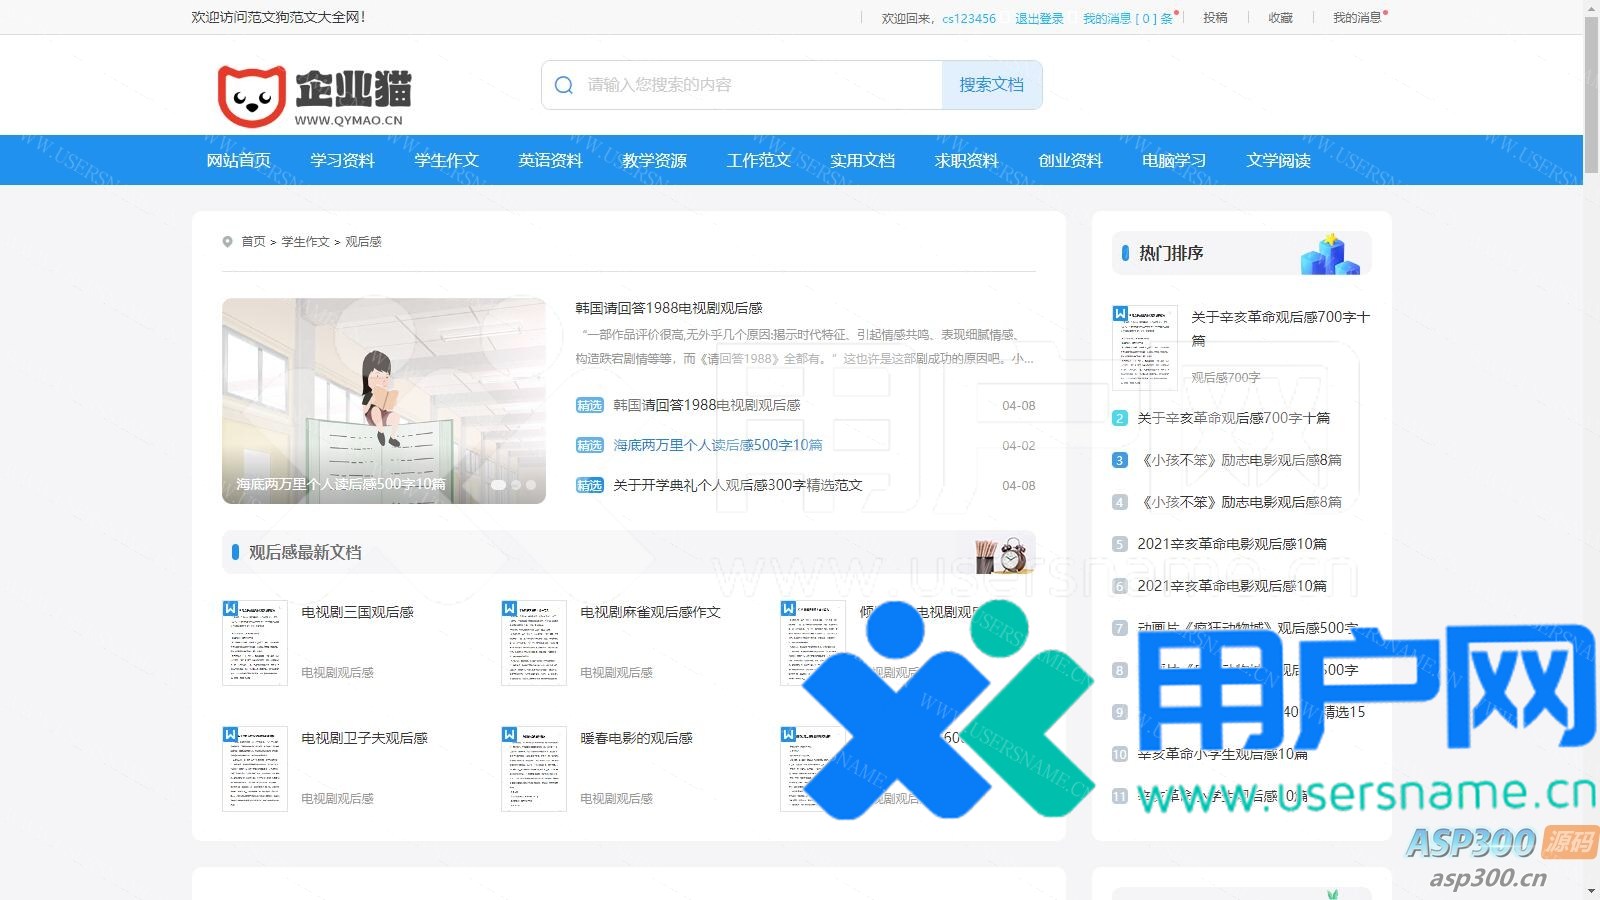This screenshot has width=1600, height=900.
Task: Click the 退出登录 link
Action: [x=1039, y=18]
